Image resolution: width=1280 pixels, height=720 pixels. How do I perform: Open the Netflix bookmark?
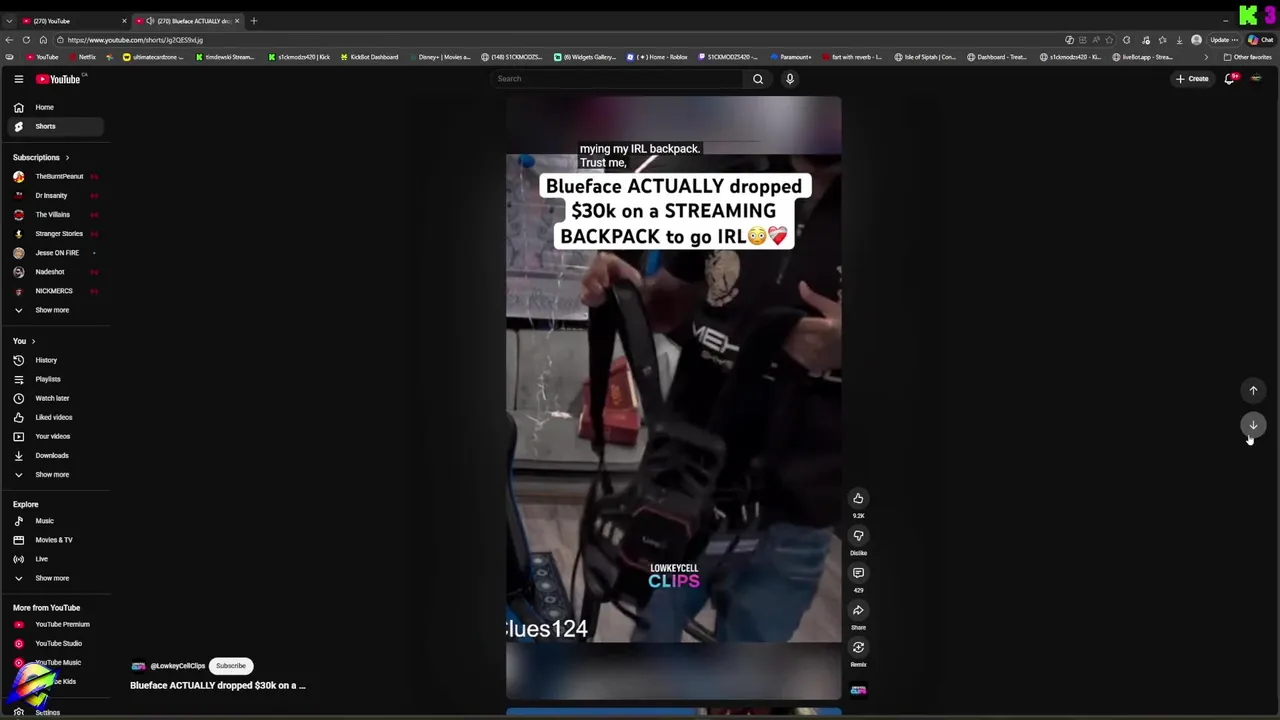pos(83,57)
